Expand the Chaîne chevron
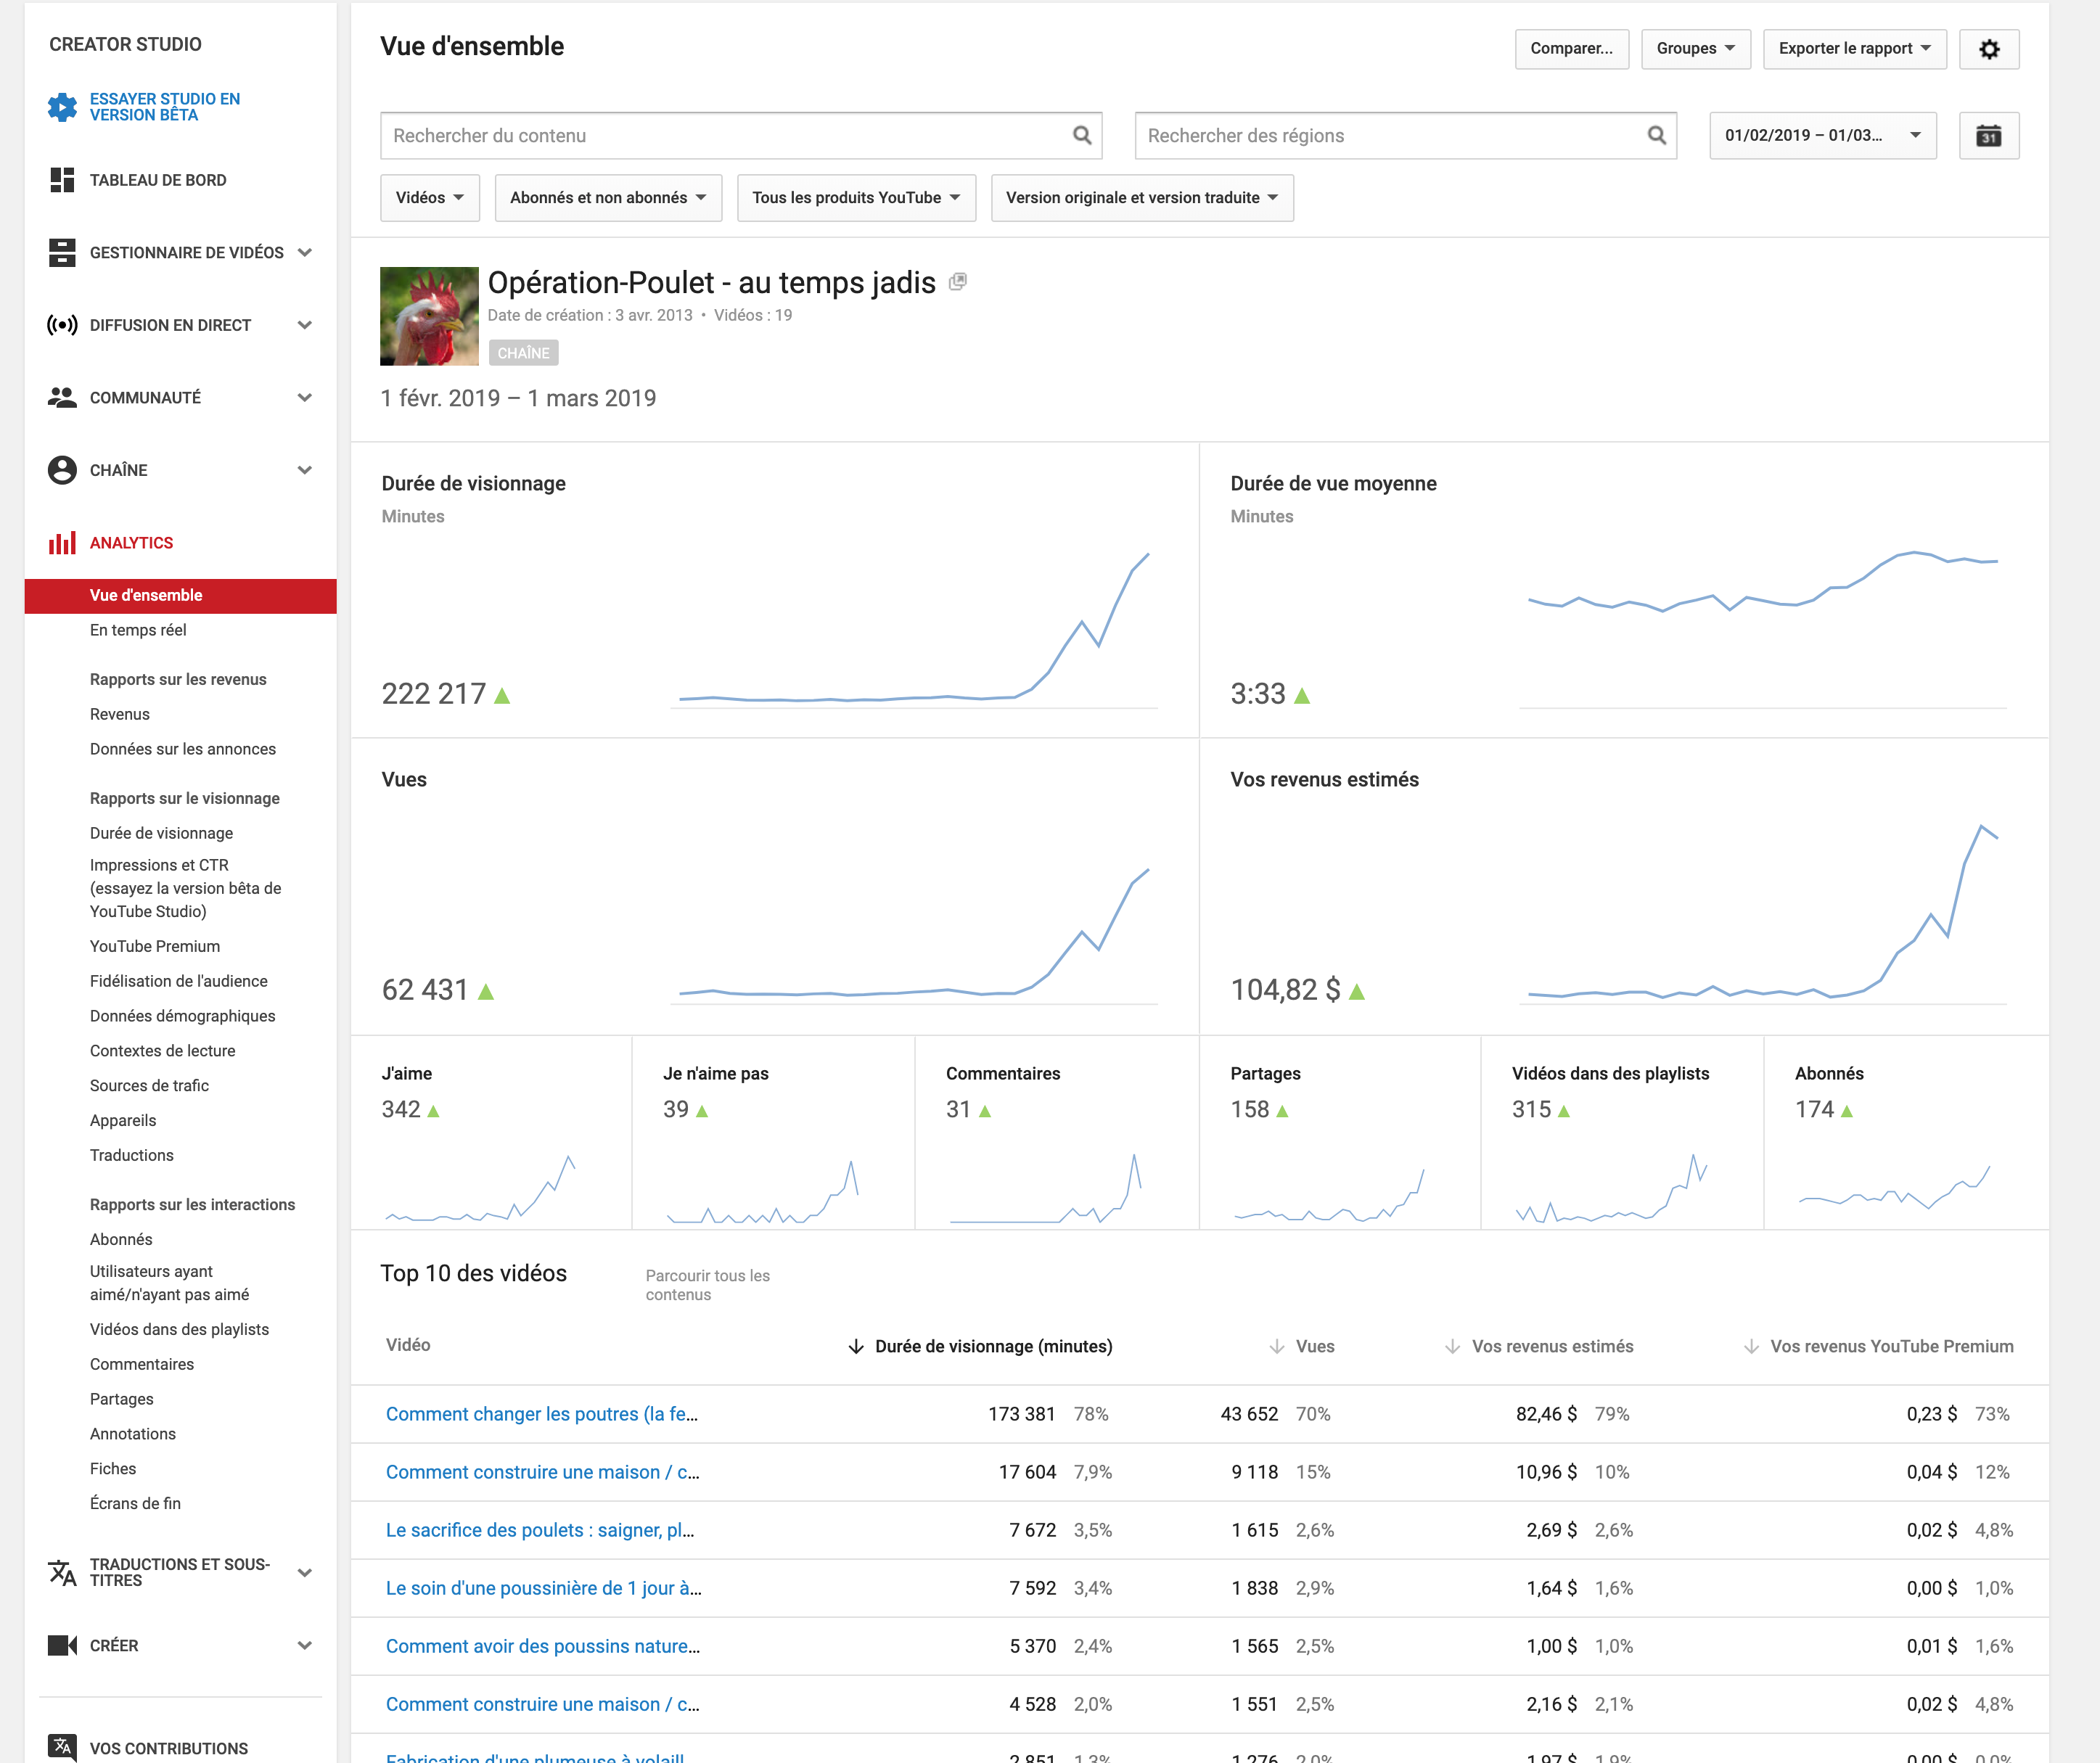Screen dimensions: 2100x1763 pyautogui.click(x=305, y=470)
